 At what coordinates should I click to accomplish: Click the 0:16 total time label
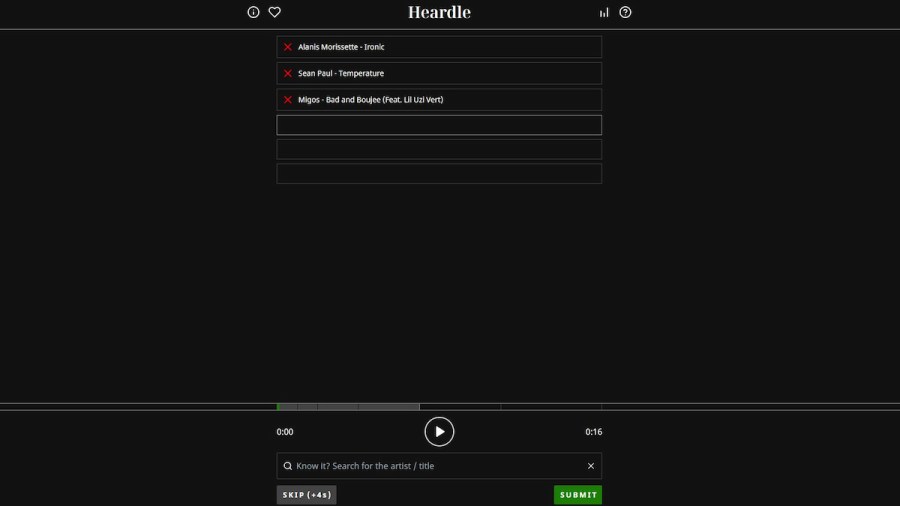pyautogui.click(x=593, y=432)
